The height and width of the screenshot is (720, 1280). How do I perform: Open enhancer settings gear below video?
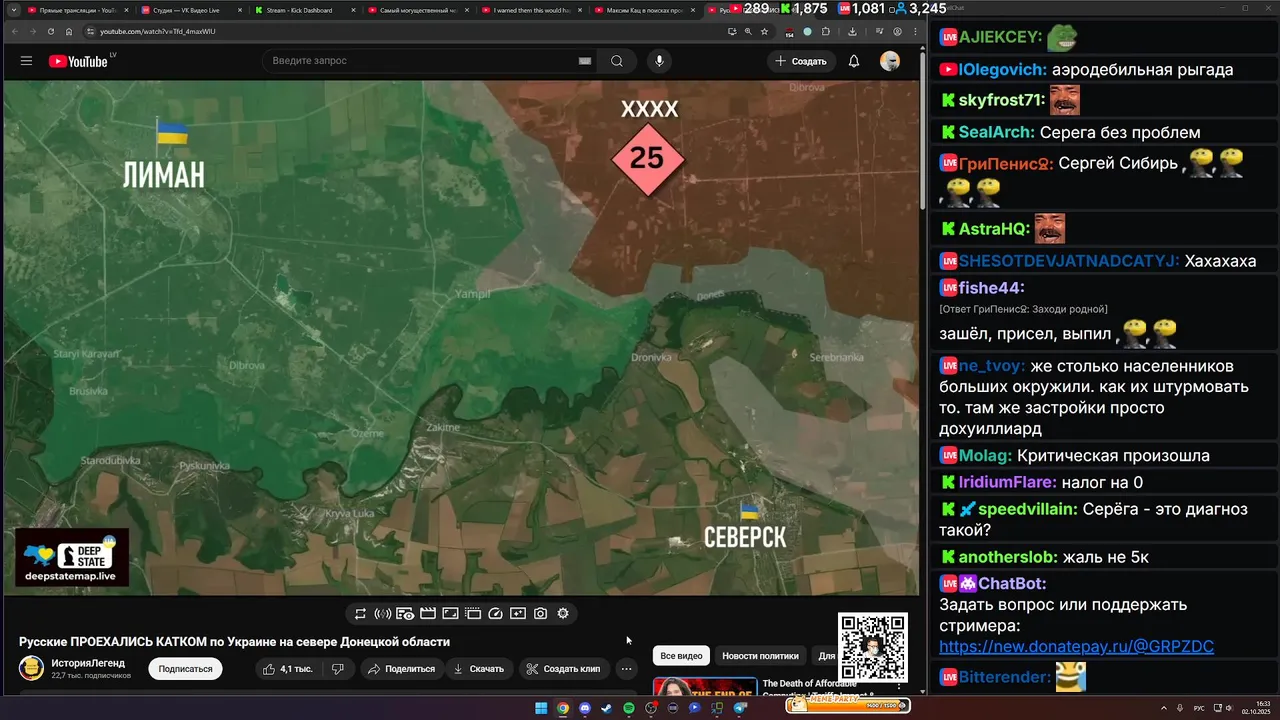coord(563,614)
